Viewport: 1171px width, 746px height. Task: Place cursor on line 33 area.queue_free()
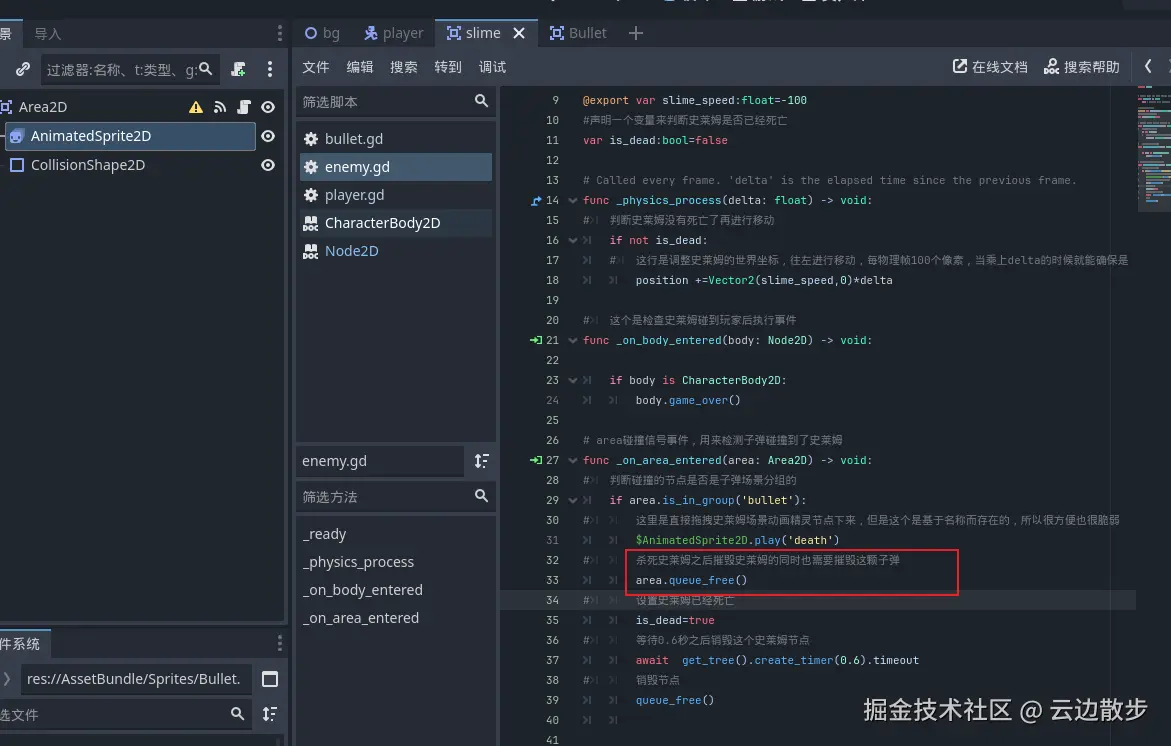pyautogui.click(x=691, y=580)
